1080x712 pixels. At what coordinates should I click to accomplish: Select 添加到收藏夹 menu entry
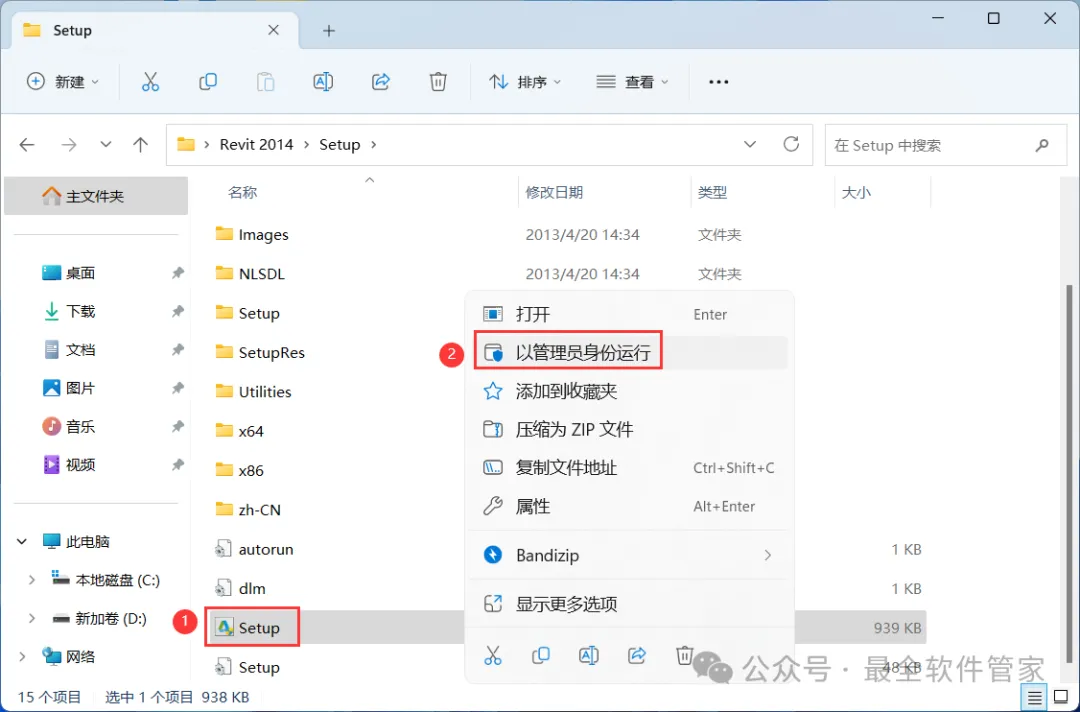628,392
